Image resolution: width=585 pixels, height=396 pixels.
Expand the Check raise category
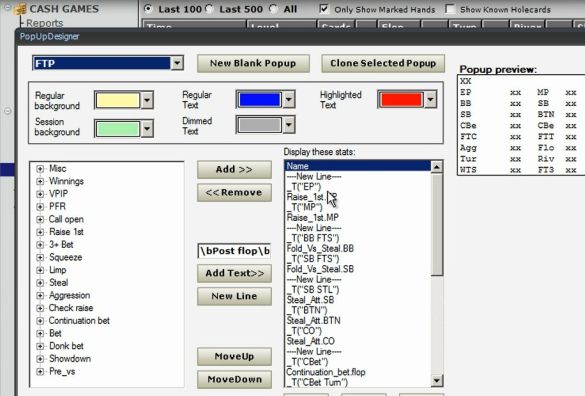[x=40, y=308]
